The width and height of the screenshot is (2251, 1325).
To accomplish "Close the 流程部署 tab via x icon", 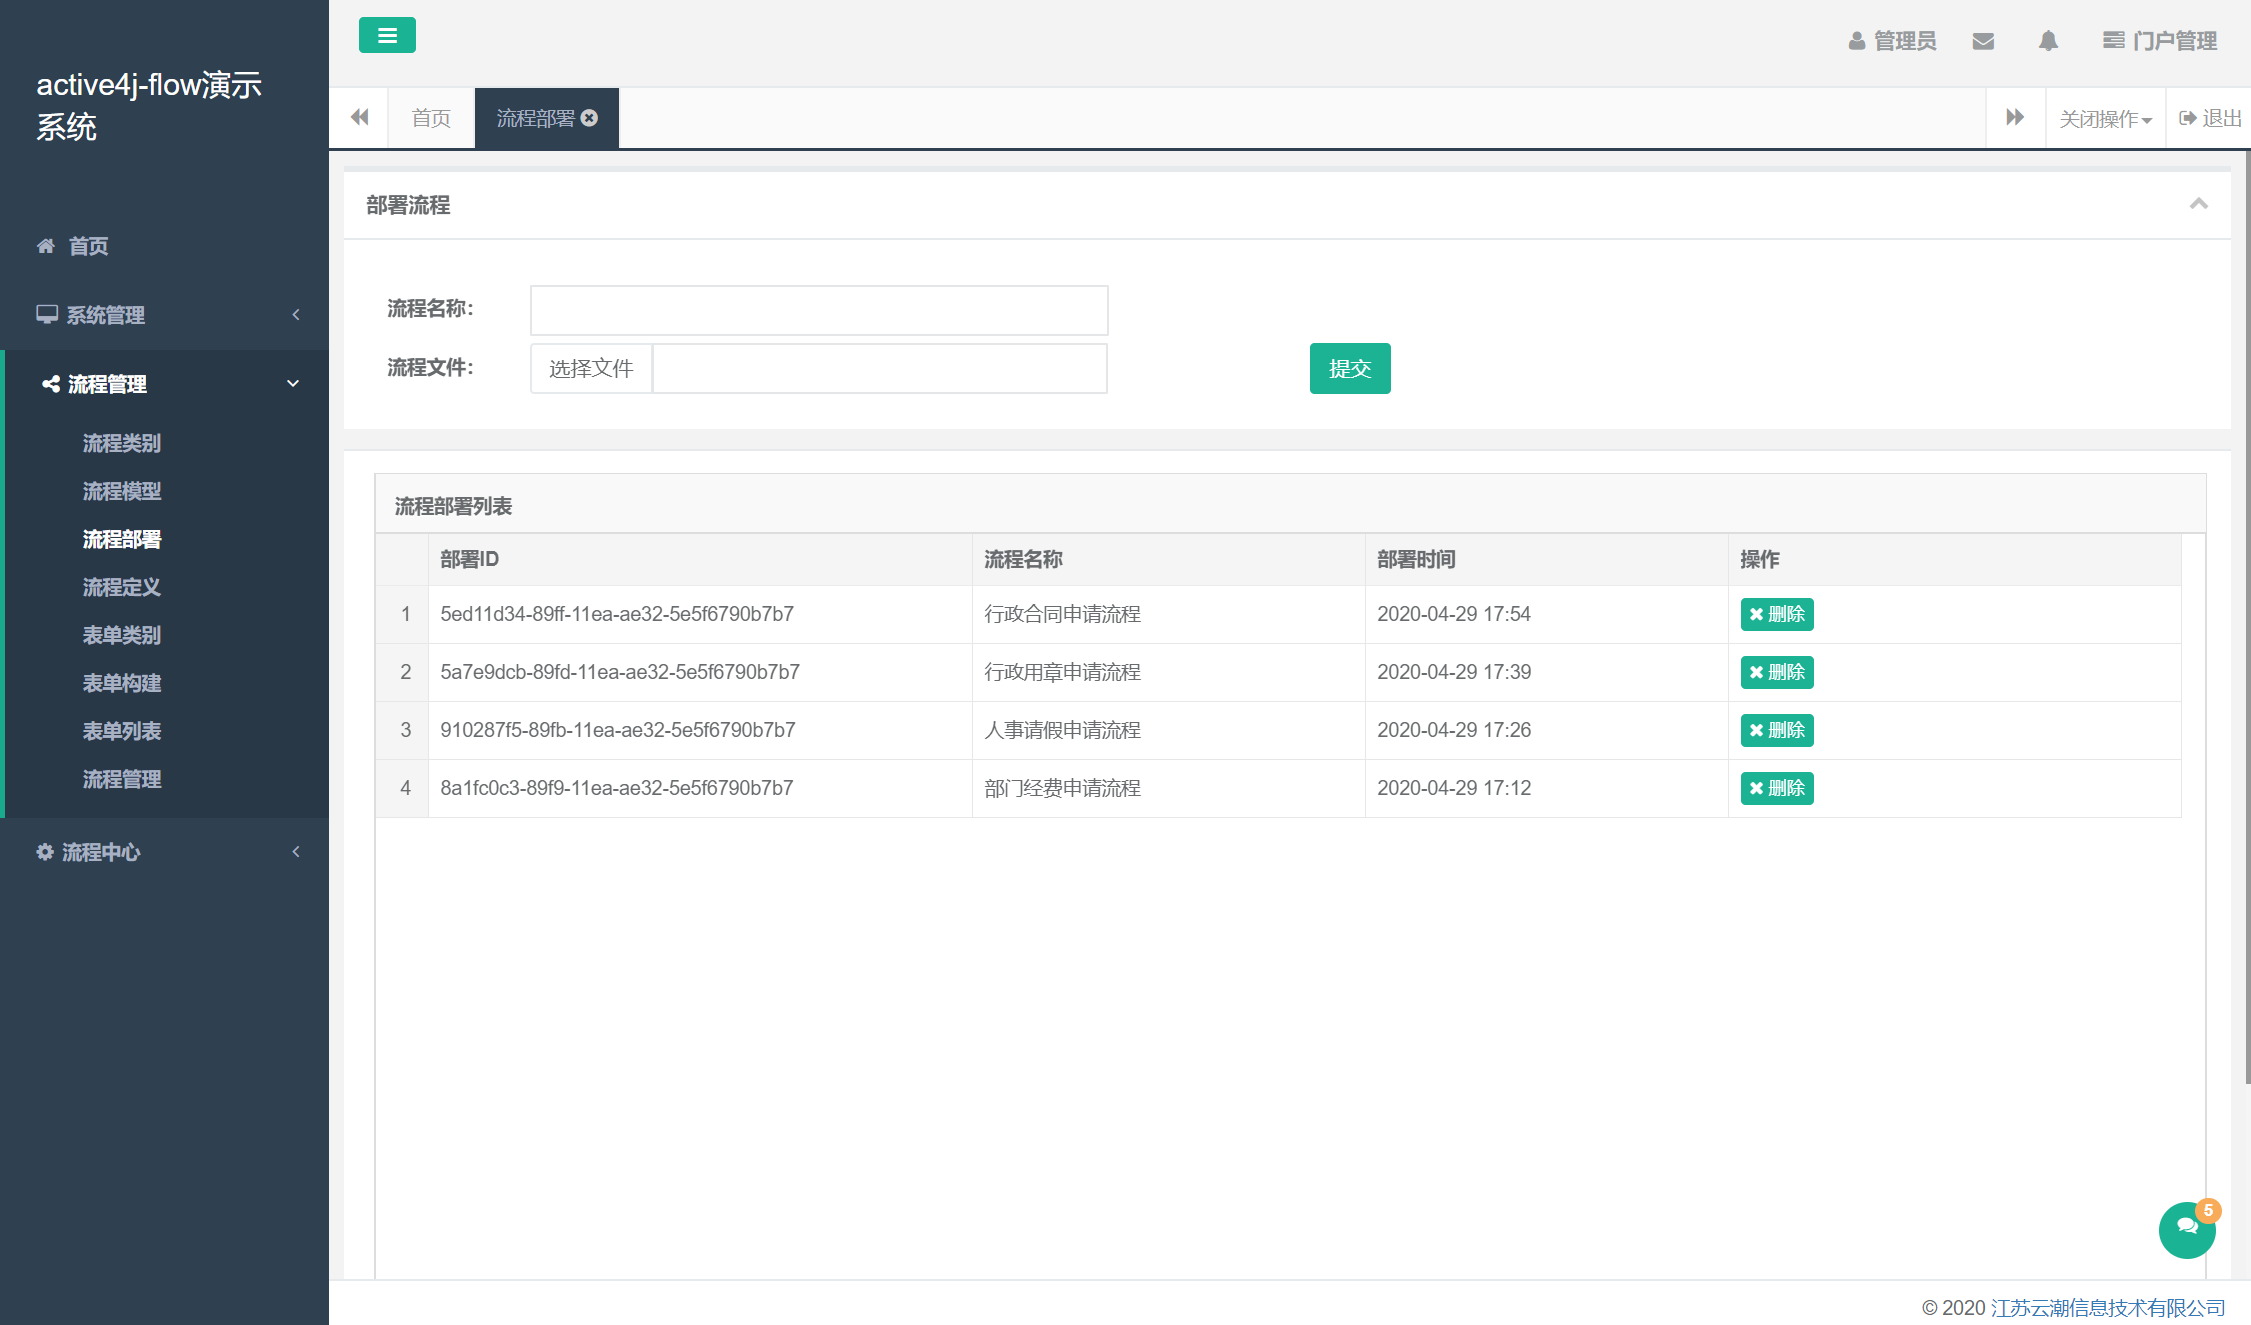I will pos(590,118).
